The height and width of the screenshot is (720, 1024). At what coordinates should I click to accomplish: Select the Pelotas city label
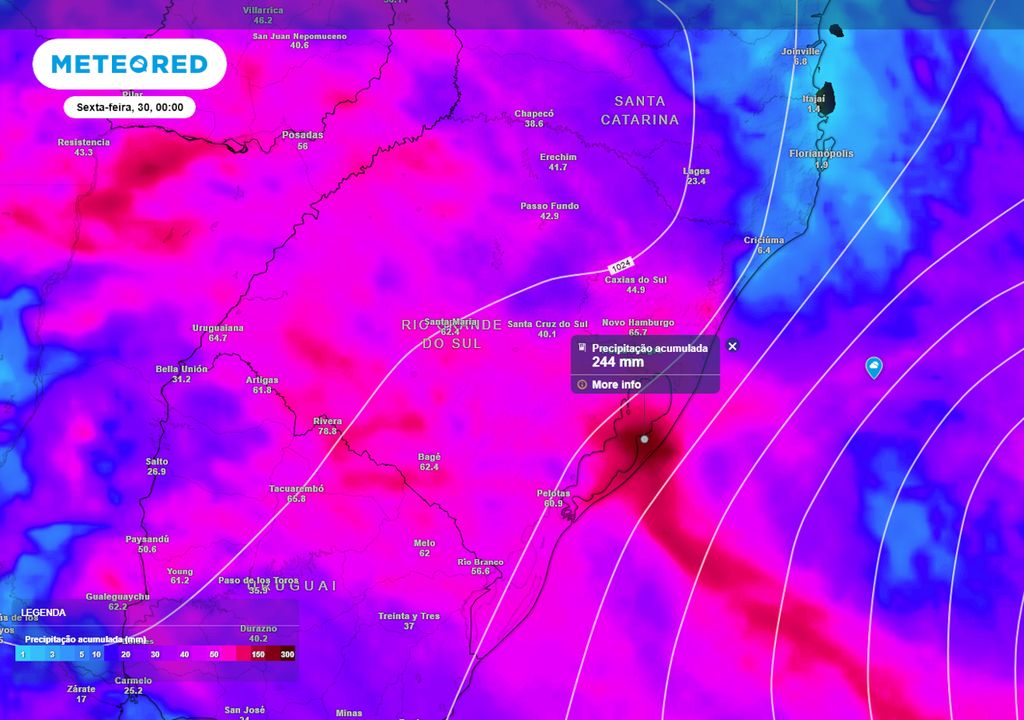click(553, 494)
